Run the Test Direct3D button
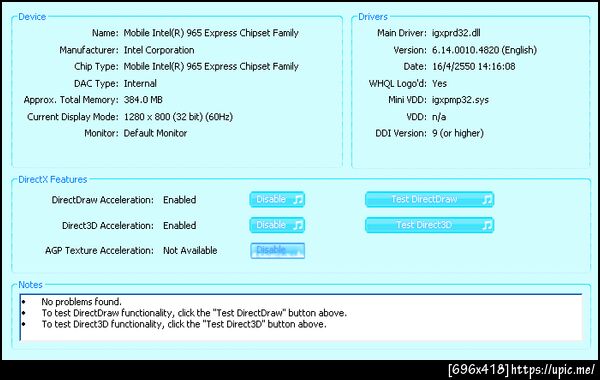Viewport: 600px width, 380px height. point(429,225)
